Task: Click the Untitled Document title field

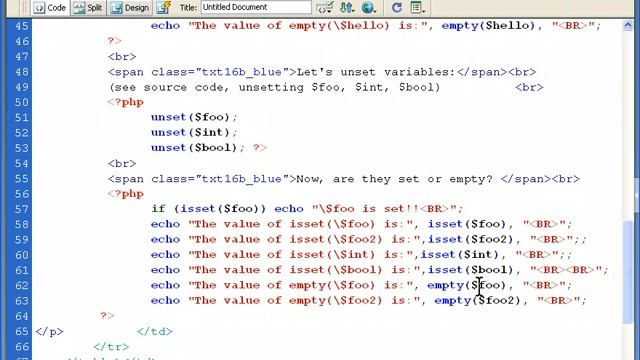Action: click(256, 7)
